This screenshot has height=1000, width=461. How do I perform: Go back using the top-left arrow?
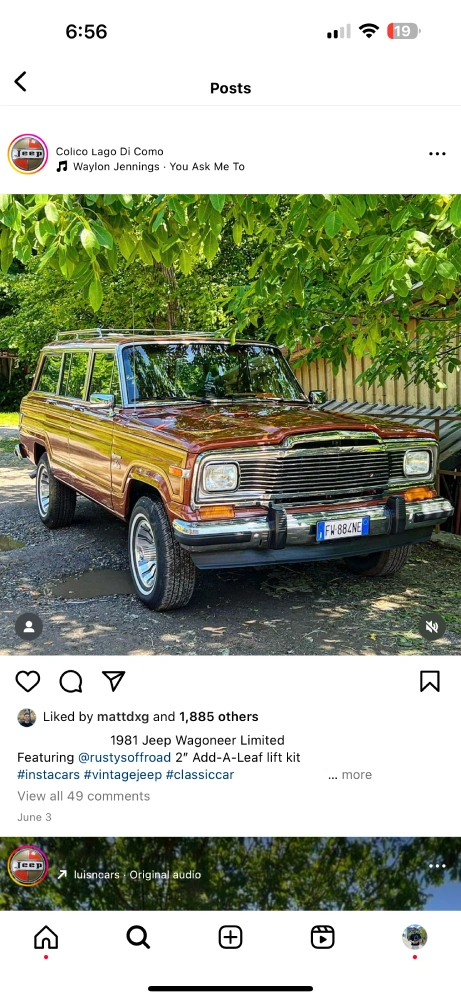20,82
